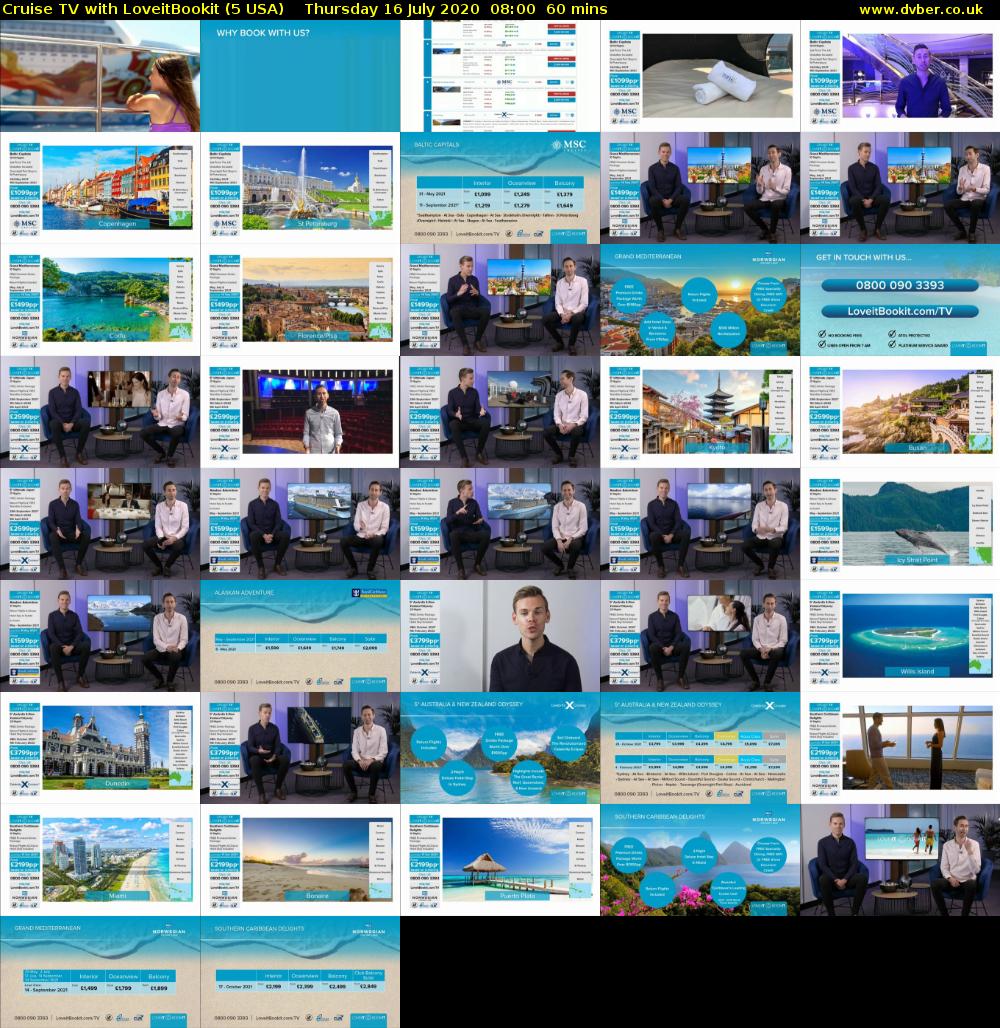Open the Southern Caribbean Delights highlights bubbles frame
Screen dimensions: 1000x1028
point(700,860)
